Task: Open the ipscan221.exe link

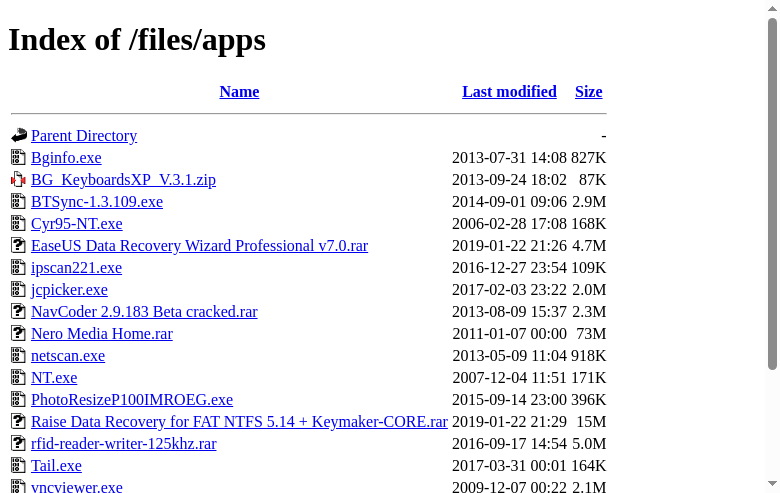Action: point(76,268)
